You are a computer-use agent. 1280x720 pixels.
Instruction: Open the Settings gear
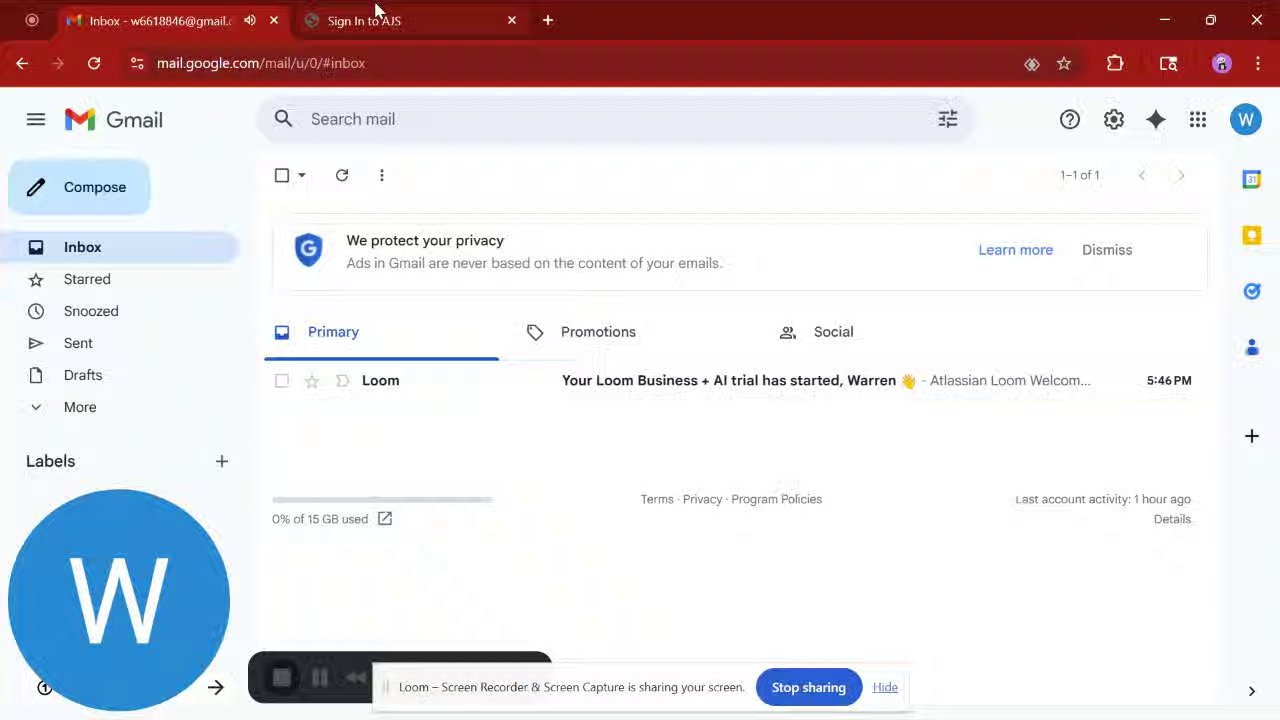1113,119
